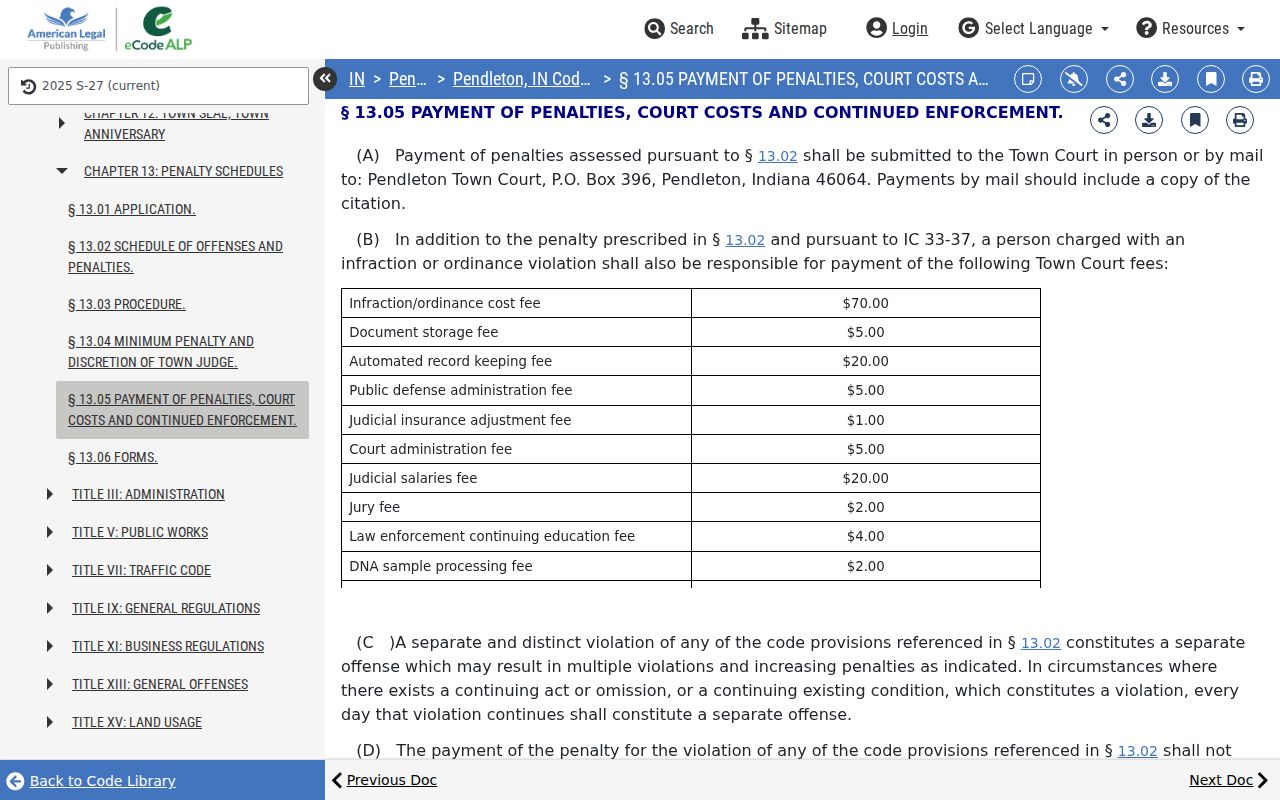Screen dimensions: 1280x800
Task: Open § 13.06 Forms in the sidebar
Action: coord(113,457)
